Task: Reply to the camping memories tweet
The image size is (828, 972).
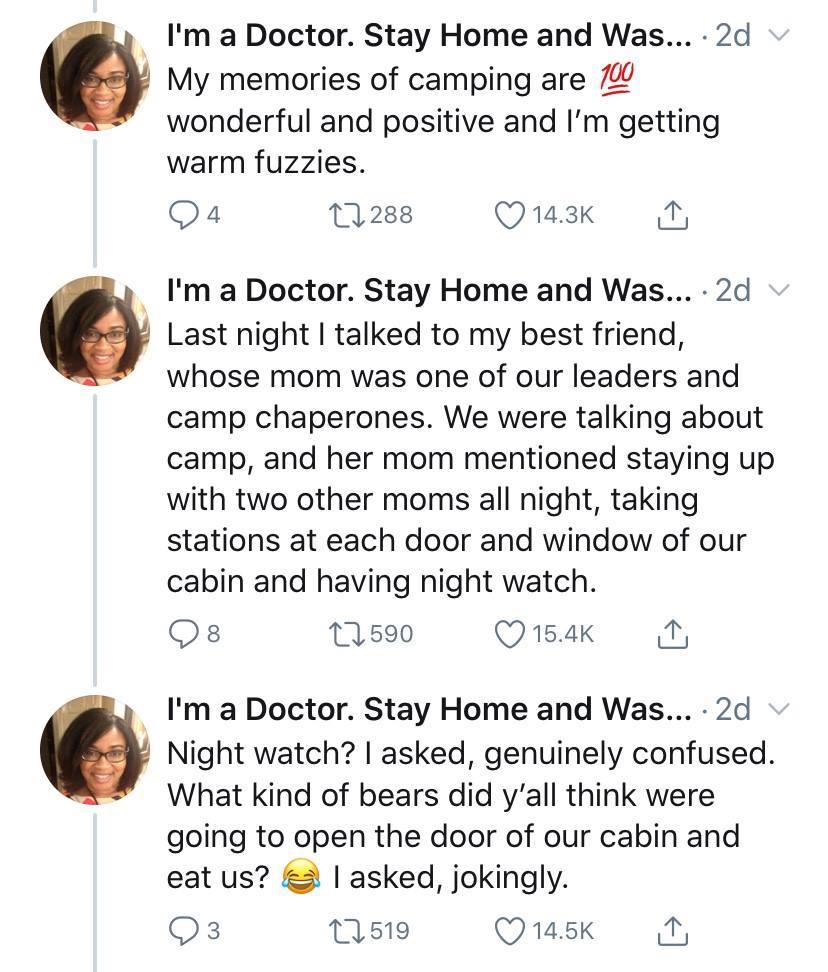Action: pyautogui.click(x=182, y=214)
